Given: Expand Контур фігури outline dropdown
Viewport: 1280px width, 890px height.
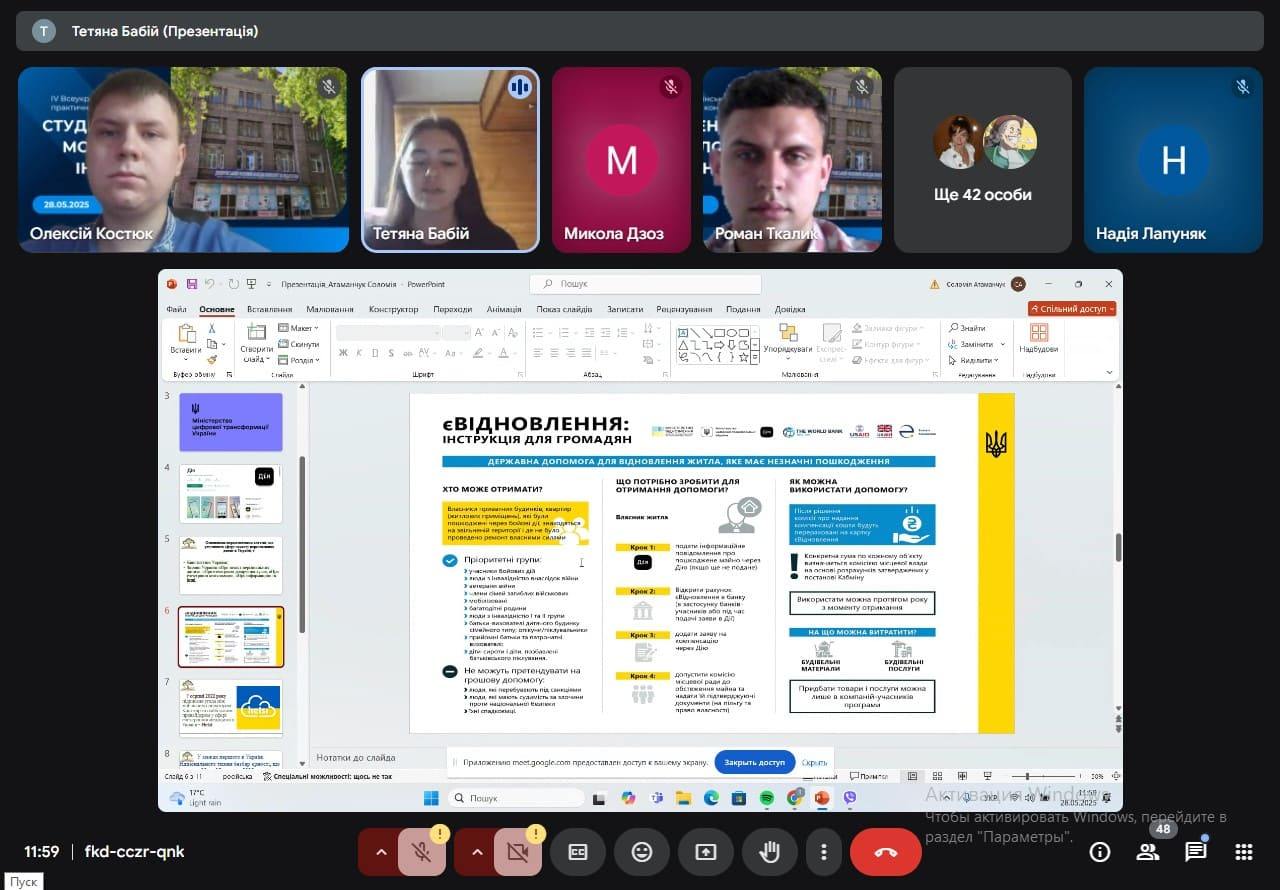Looking at the screenshot, I should tap(886, 344).
